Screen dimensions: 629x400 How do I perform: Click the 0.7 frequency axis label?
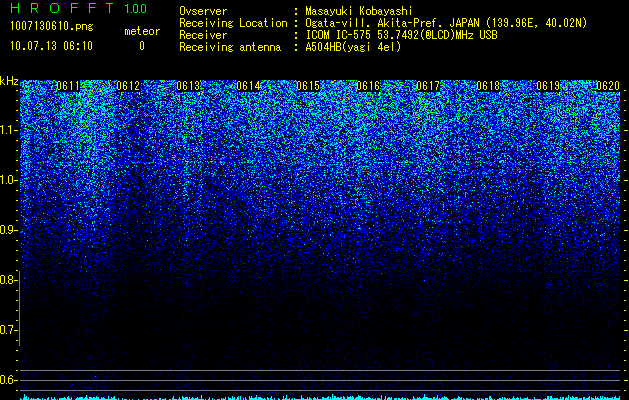point(7,330)
